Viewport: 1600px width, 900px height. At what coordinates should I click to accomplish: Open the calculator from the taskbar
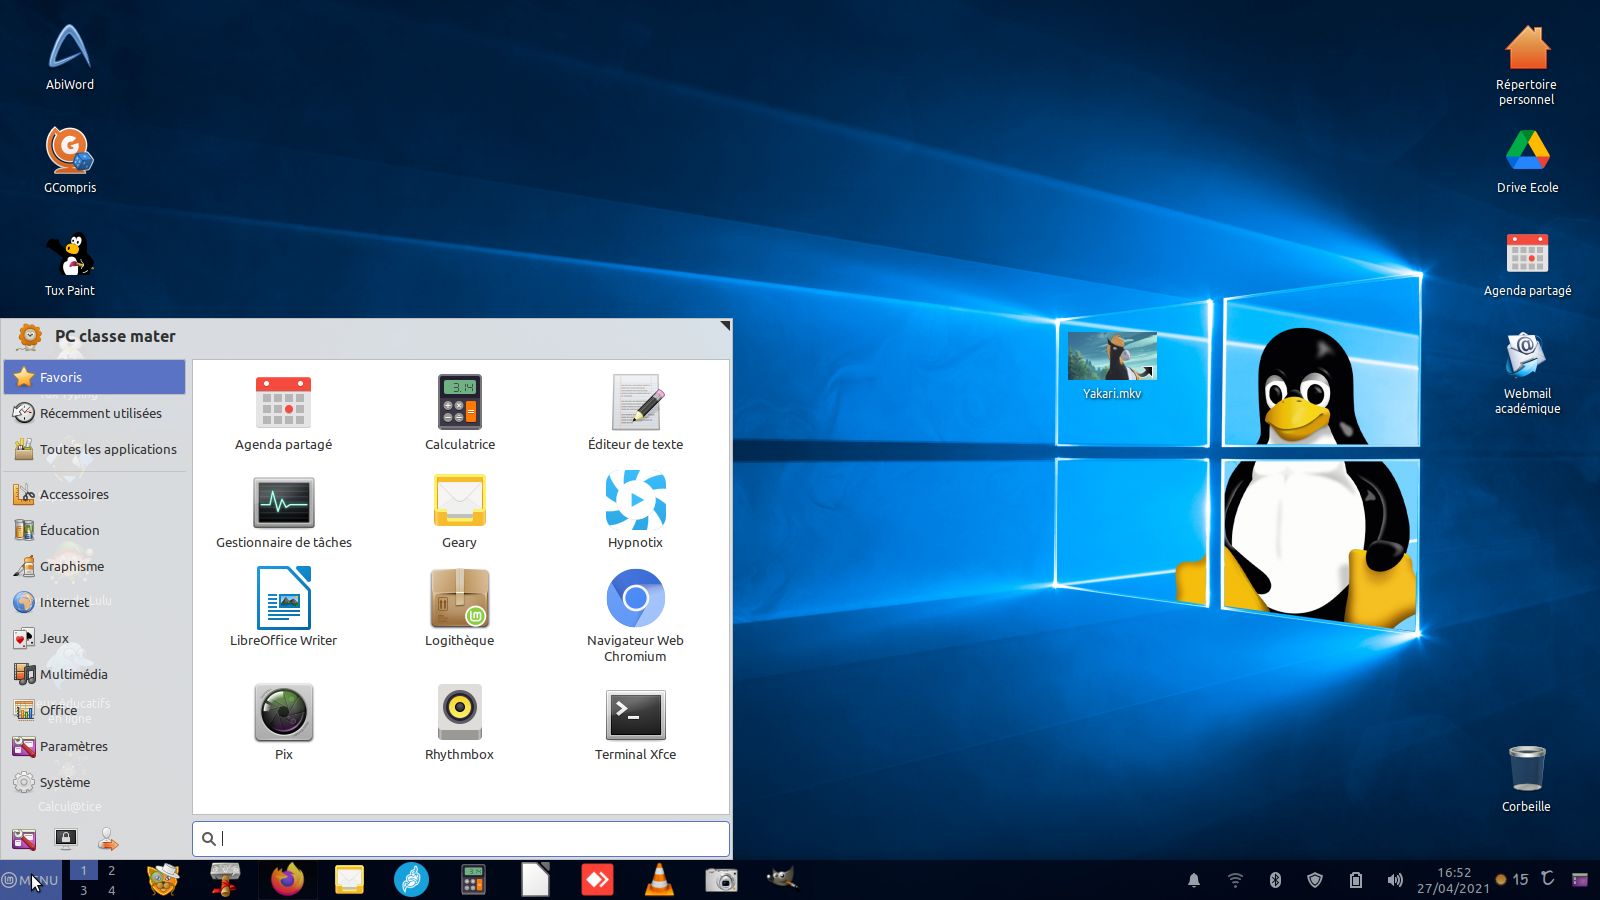coord(473,880)
